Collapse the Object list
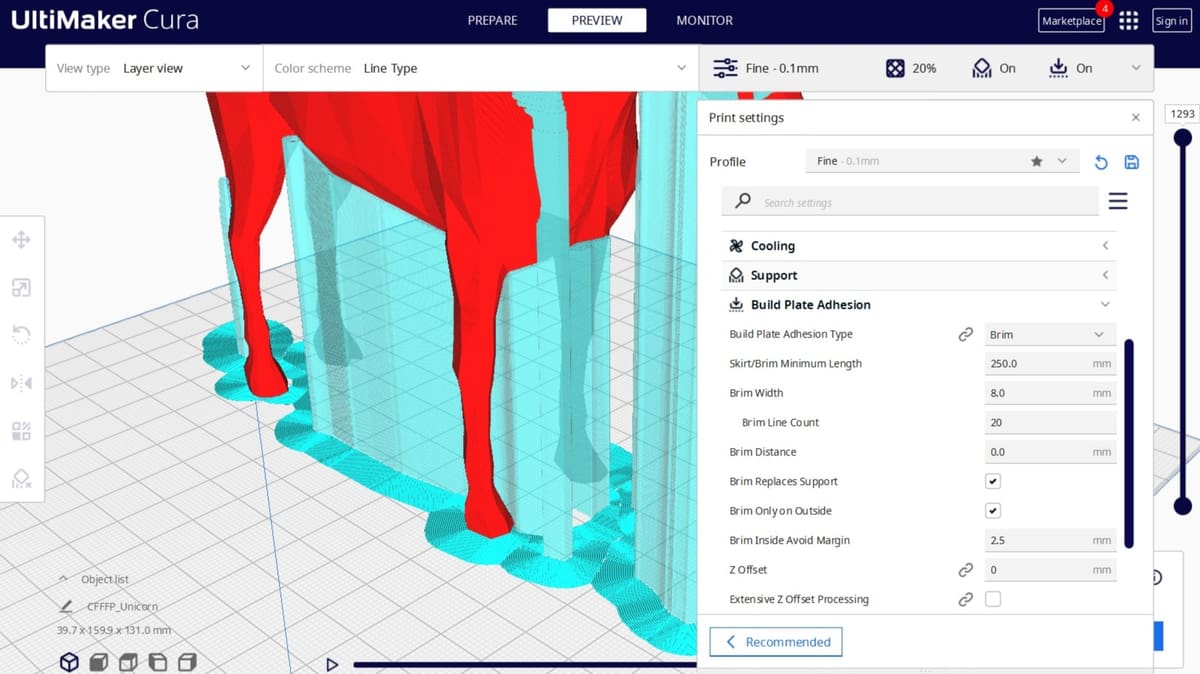The image size is (1200, 674). point(64,579)
